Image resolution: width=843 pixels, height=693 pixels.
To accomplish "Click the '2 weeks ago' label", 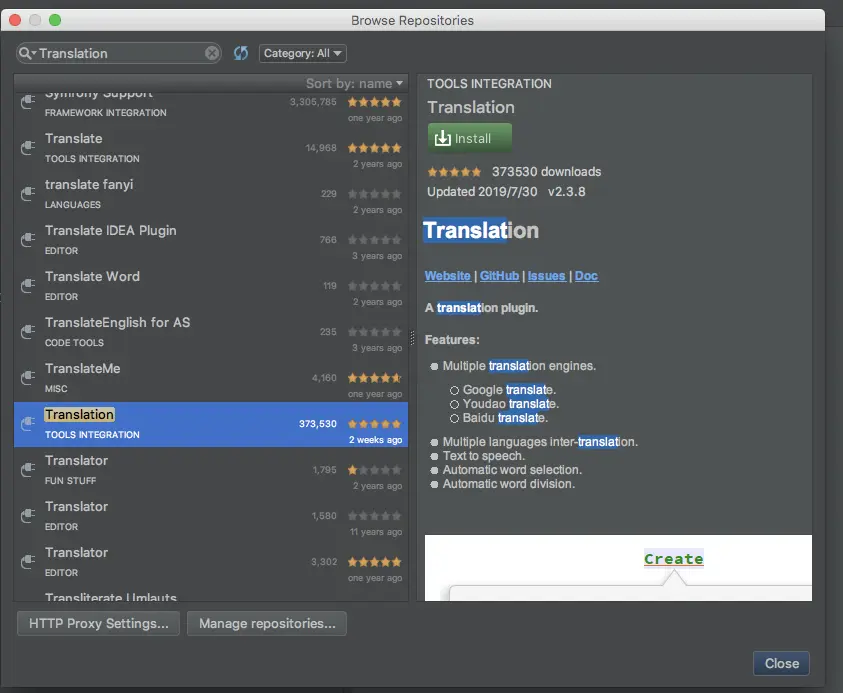I will pos(375,440).
